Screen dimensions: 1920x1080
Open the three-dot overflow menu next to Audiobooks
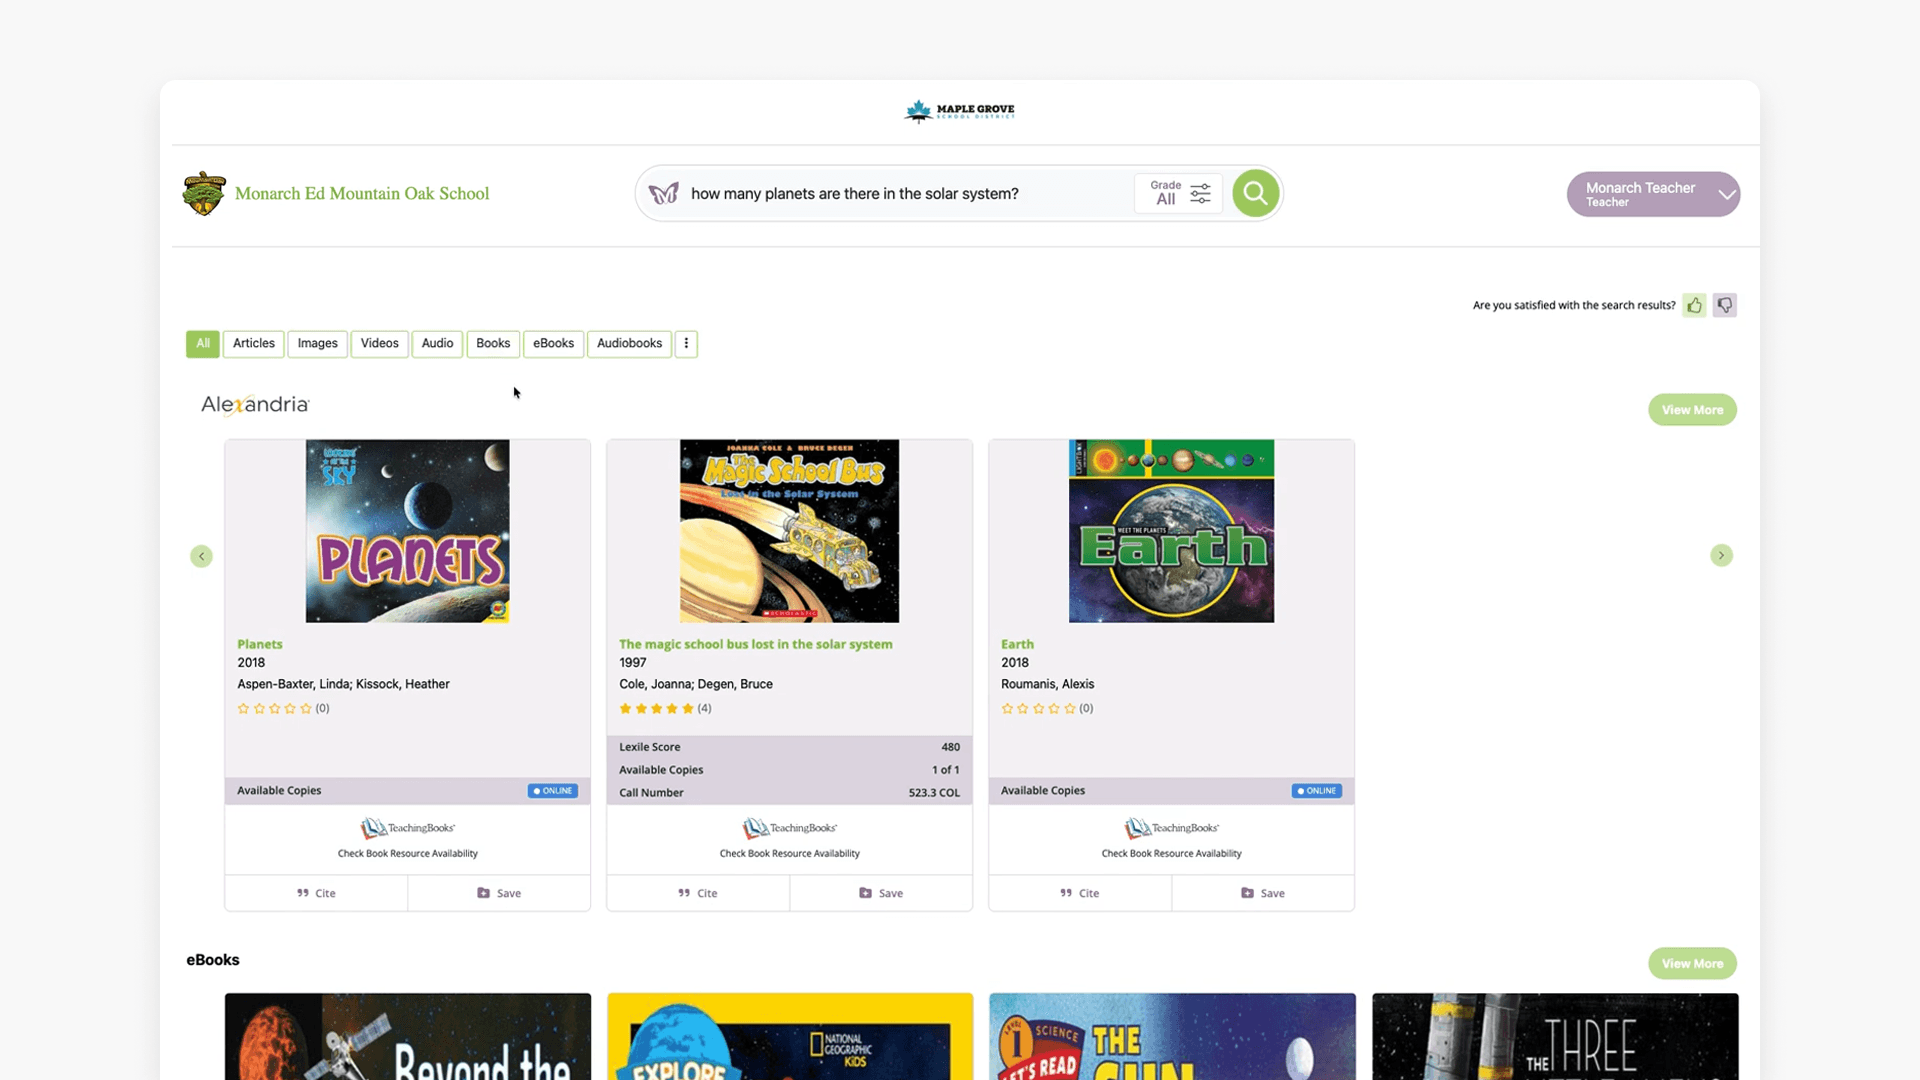686,343
